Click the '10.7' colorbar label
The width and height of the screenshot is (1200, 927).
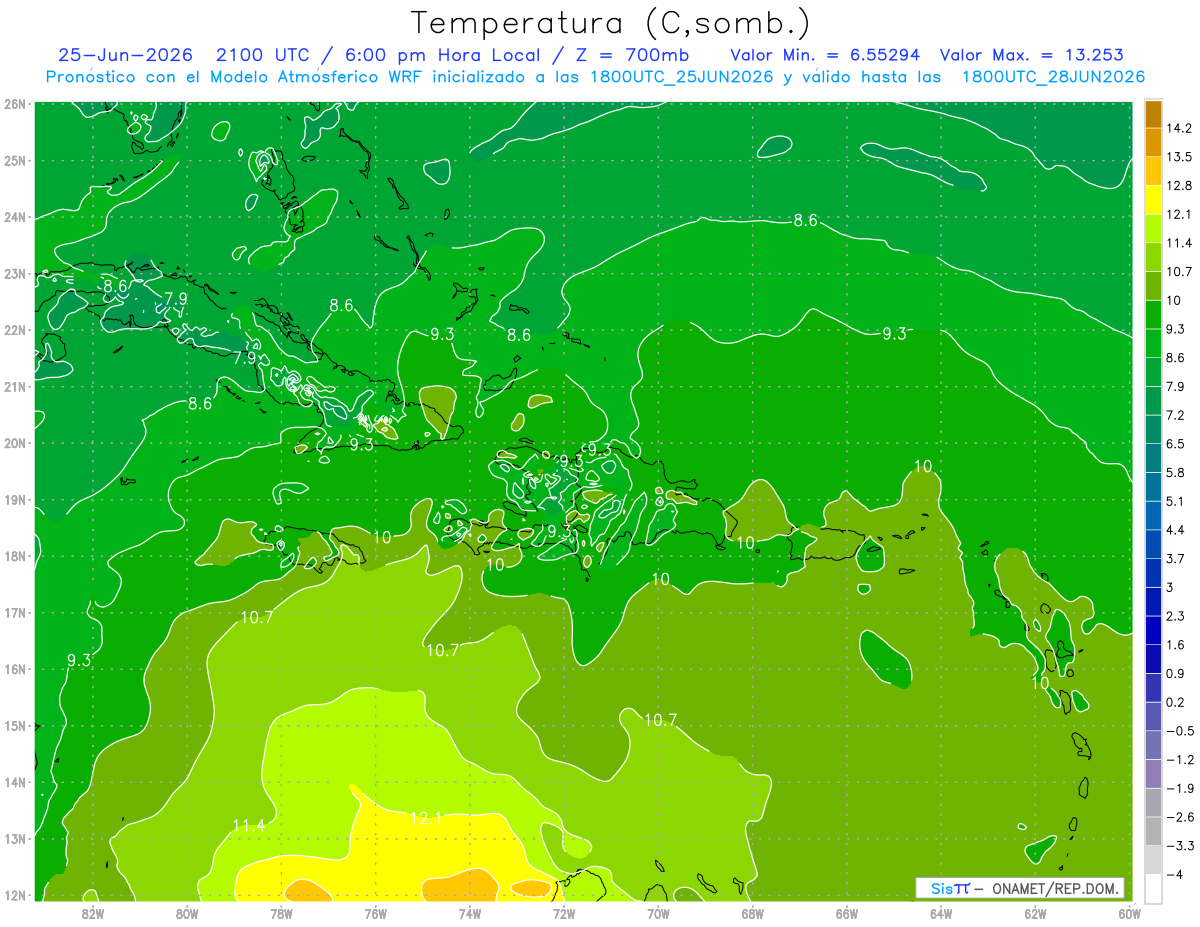point(1180,272)
